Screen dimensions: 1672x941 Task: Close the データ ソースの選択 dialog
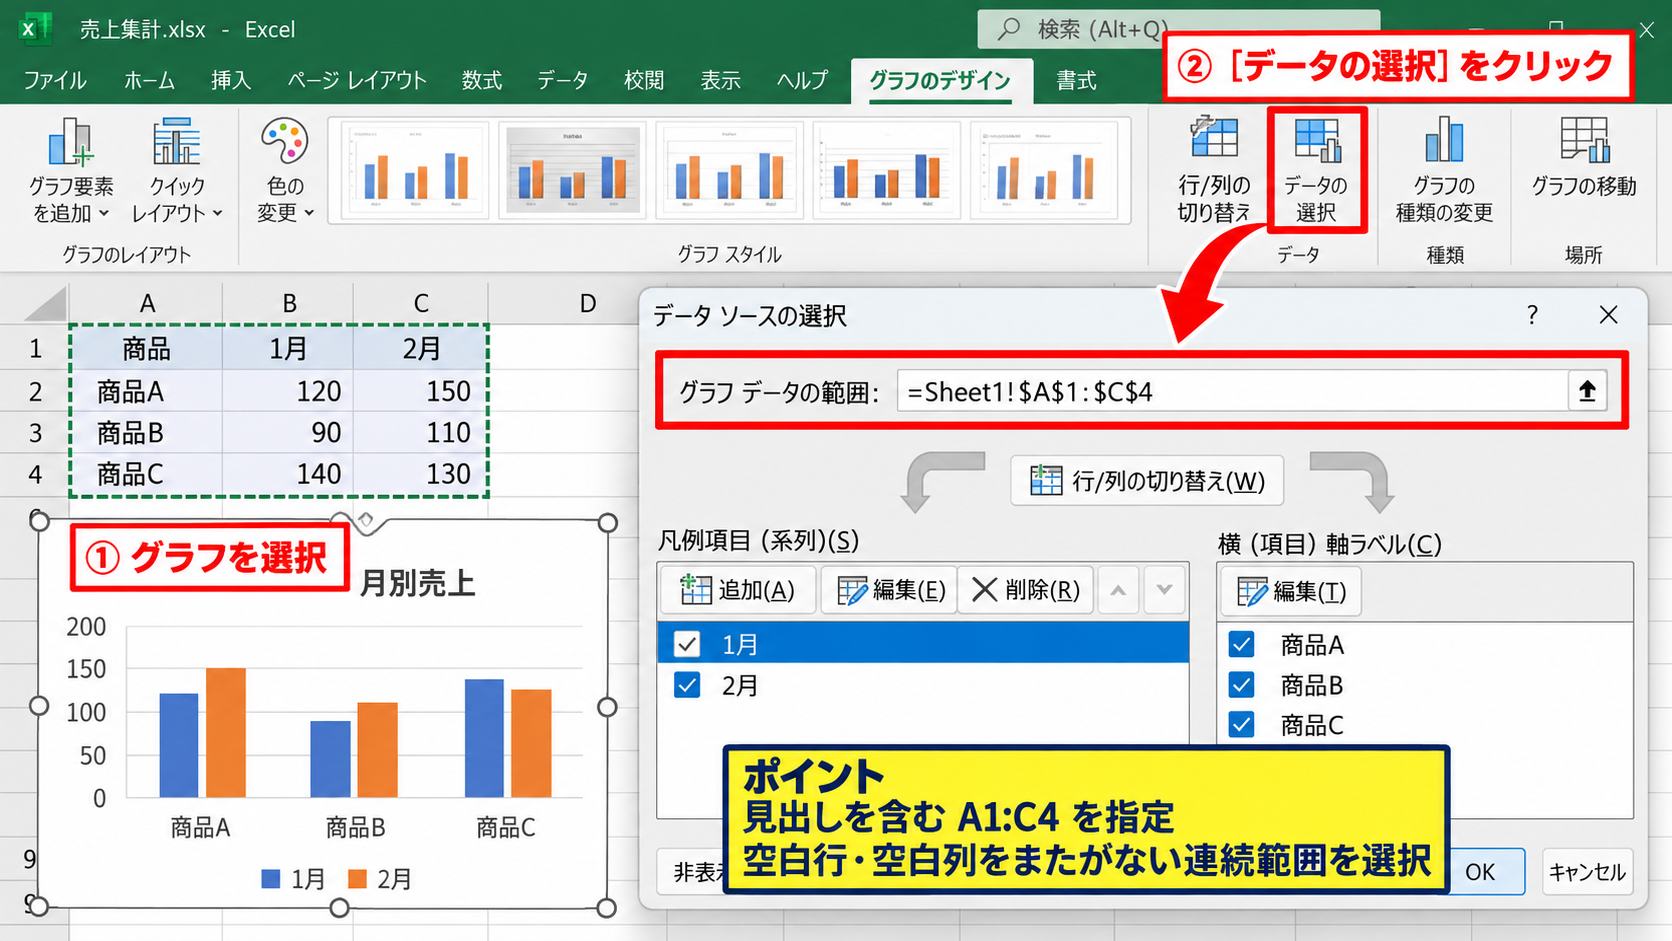pyautogui.click(x=1608, y=315)
